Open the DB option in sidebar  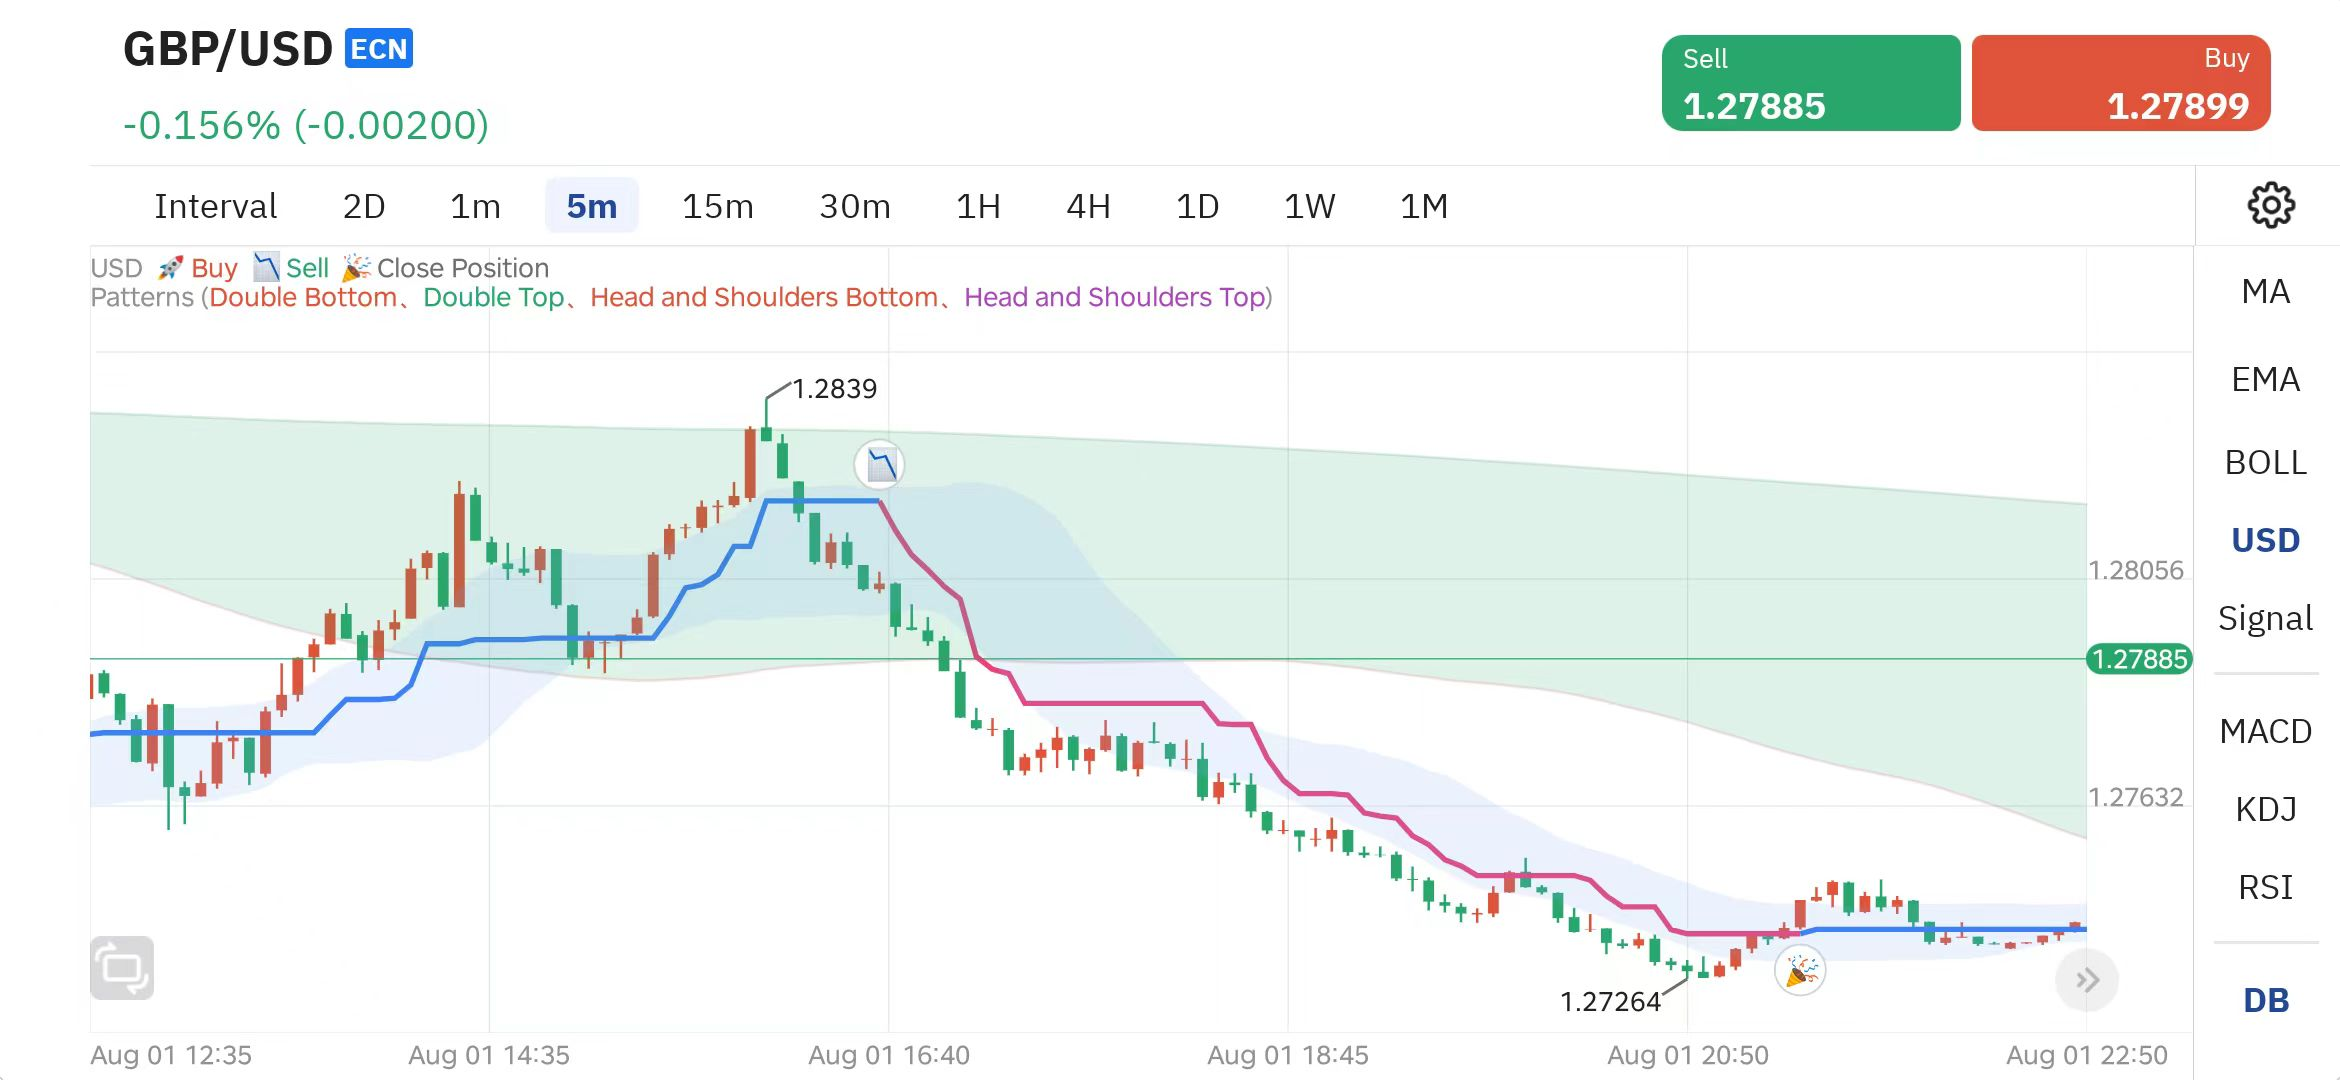(2265, 1001)
